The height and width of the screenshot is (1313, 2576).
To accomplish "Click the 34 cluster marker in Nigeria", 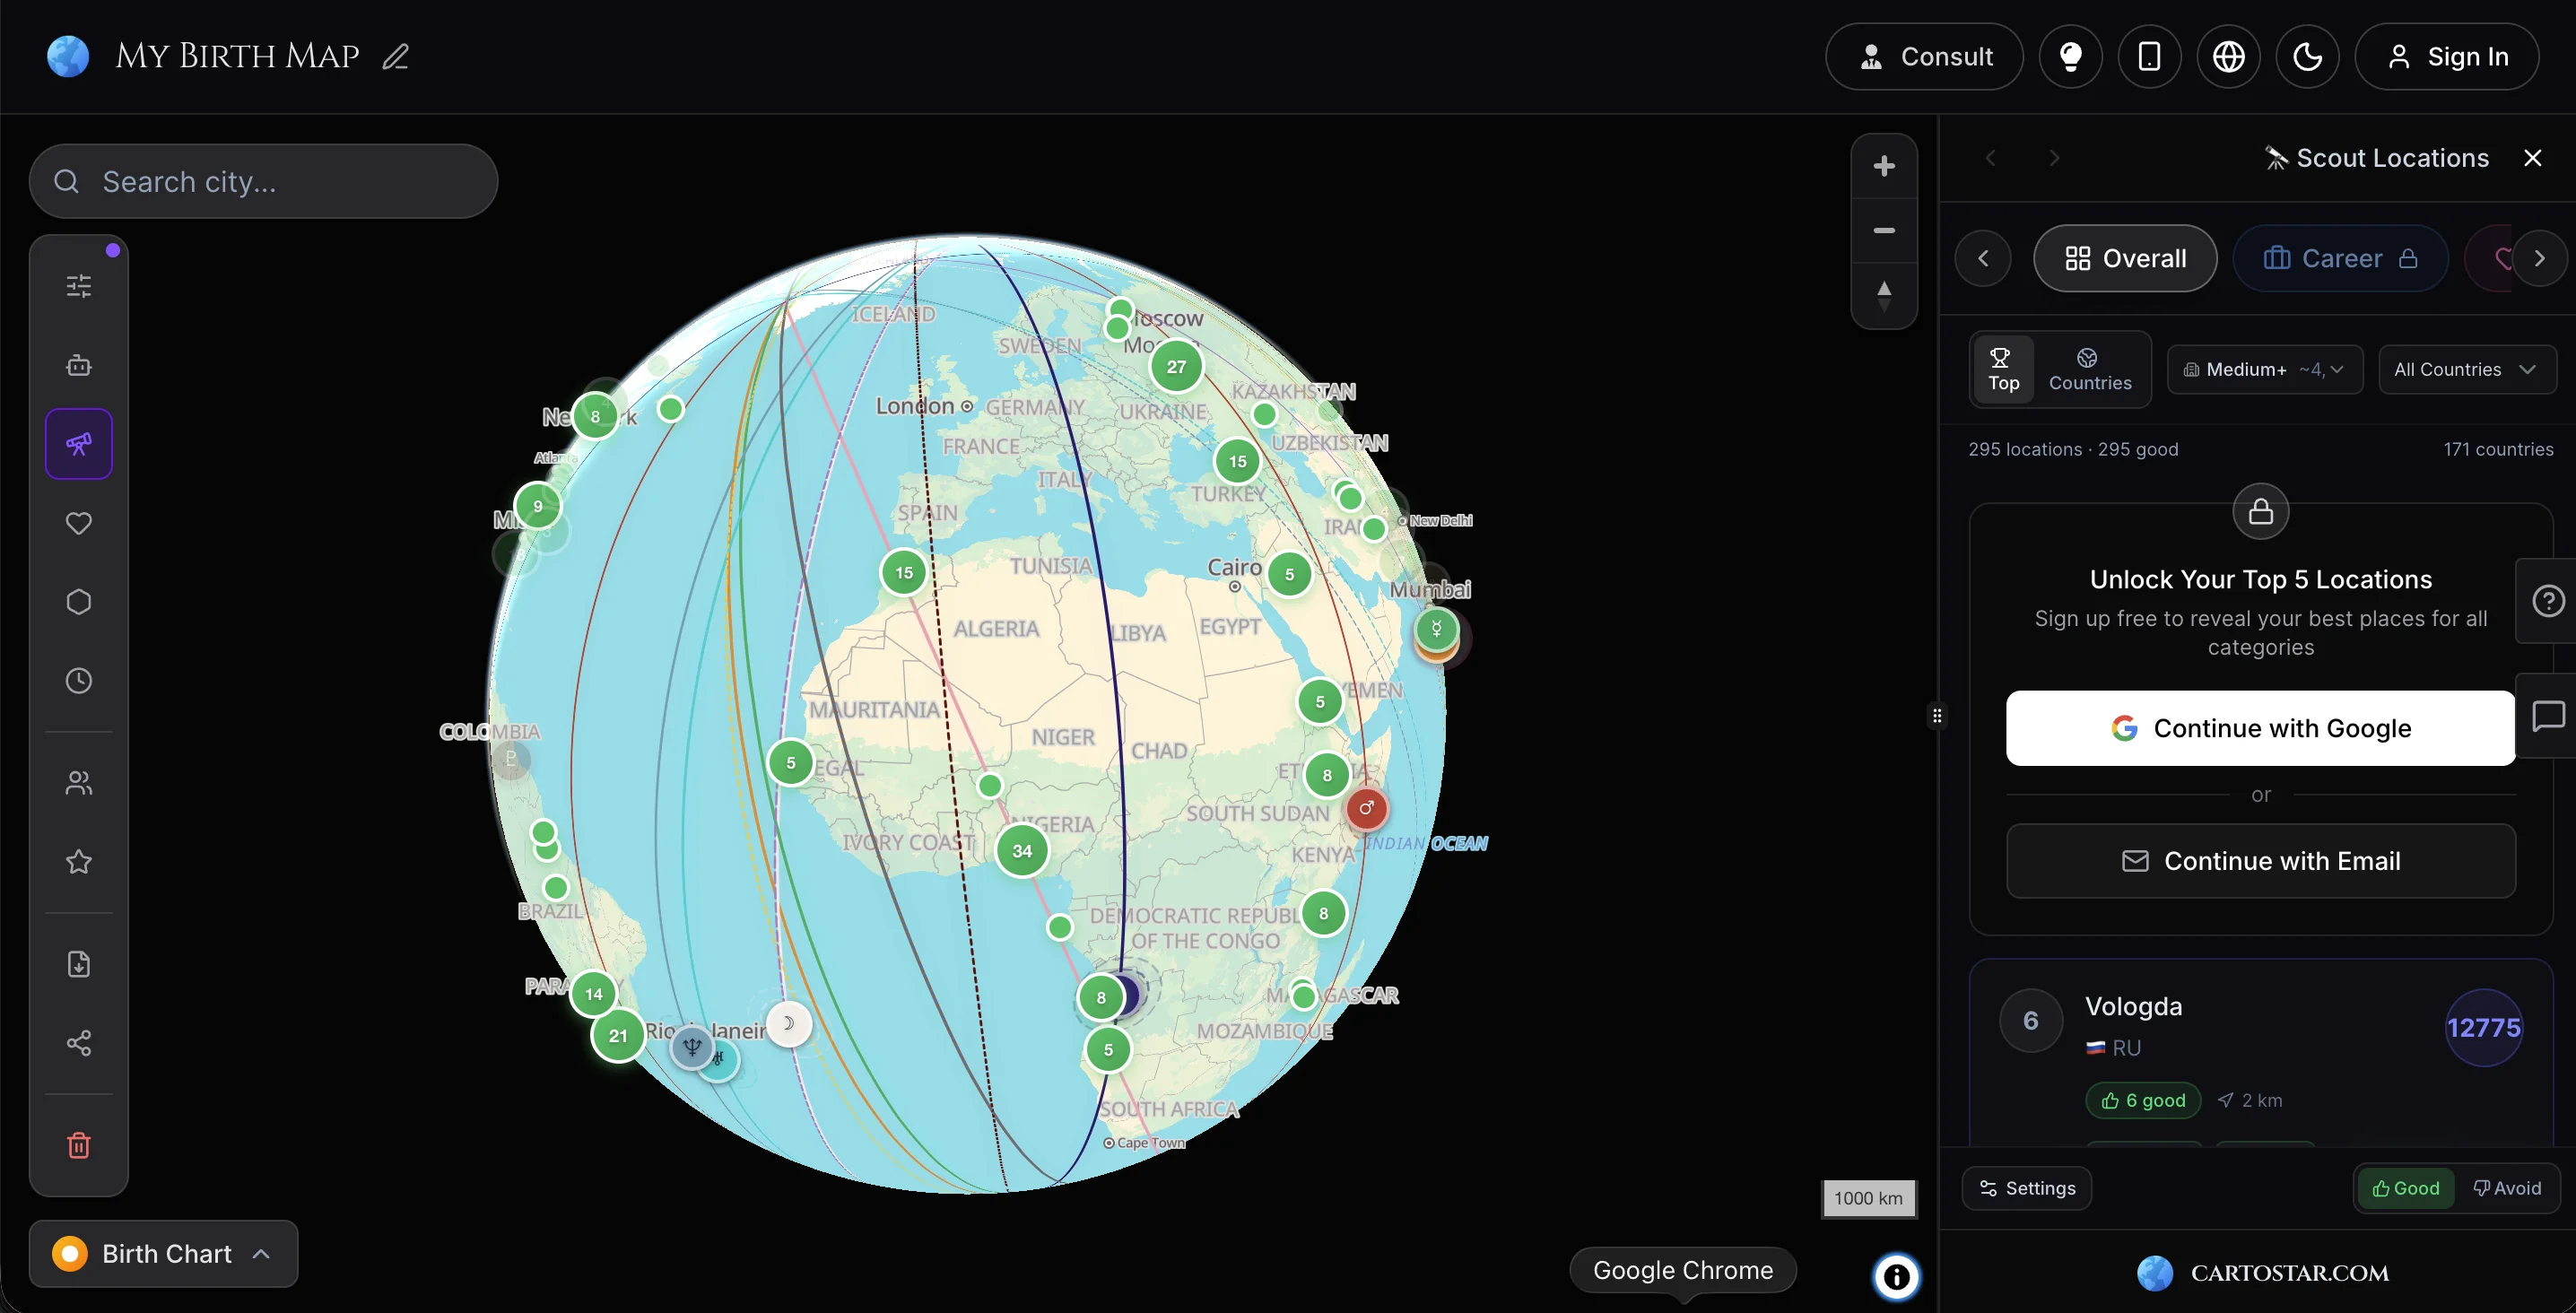I will (x=1021, y=850).
